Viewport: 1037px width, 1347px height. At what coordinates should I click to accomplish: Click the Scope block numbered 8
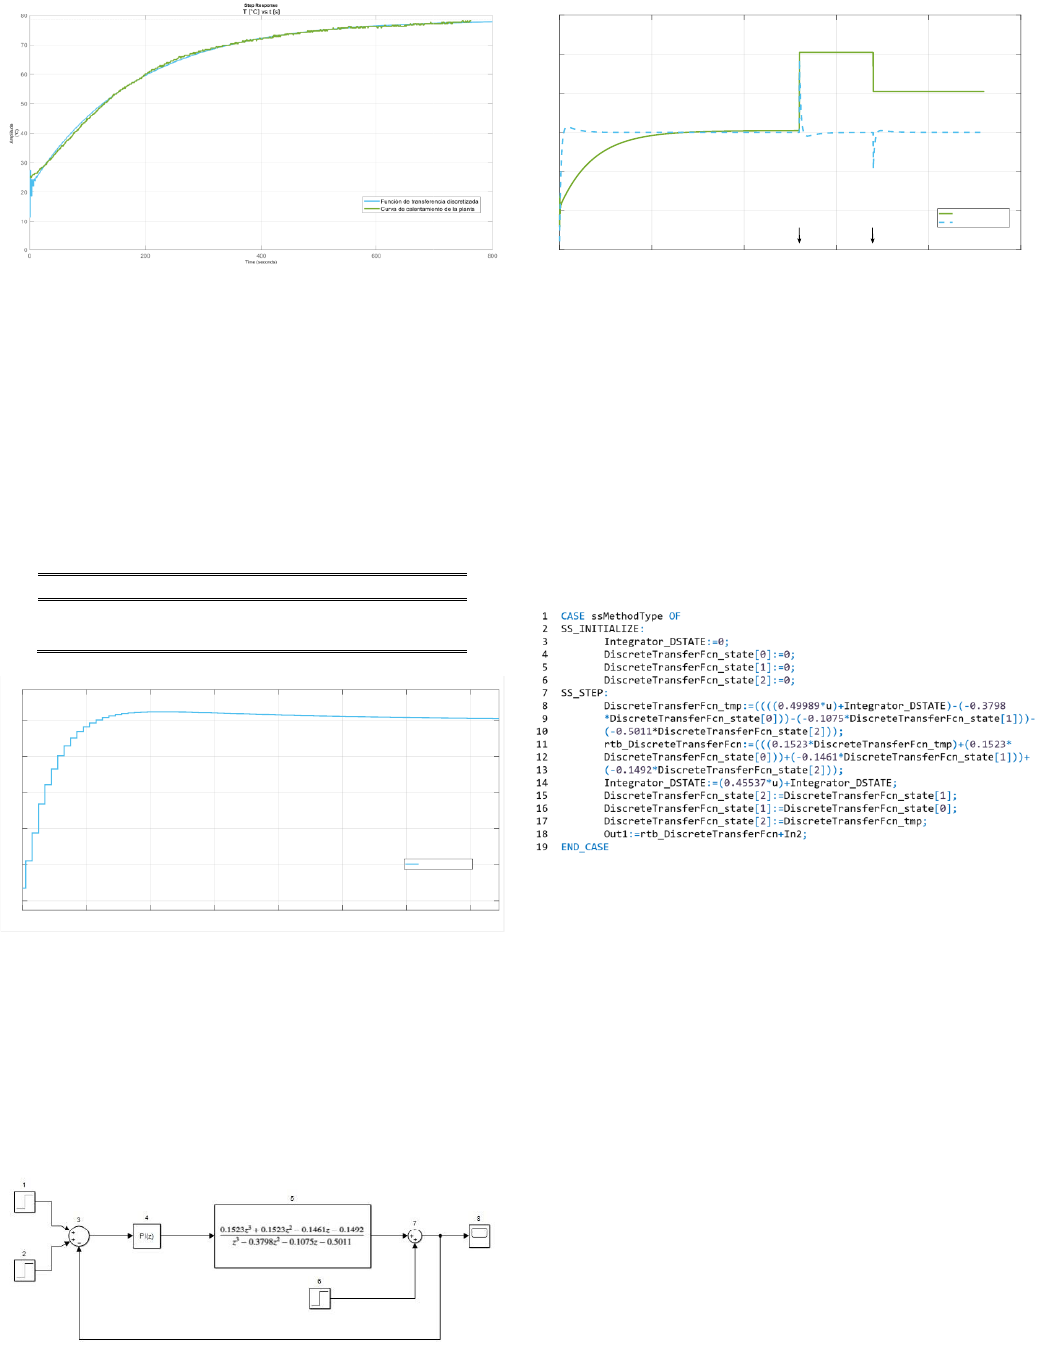click(x=479, y=1235)
